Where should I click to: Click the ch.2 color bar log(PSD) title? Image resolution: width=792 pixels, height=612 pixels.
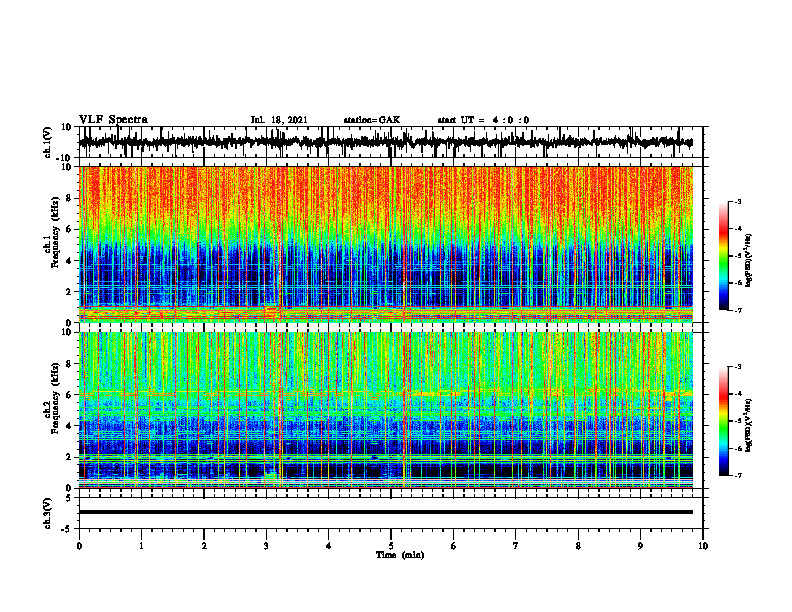(x=749, y=425)
